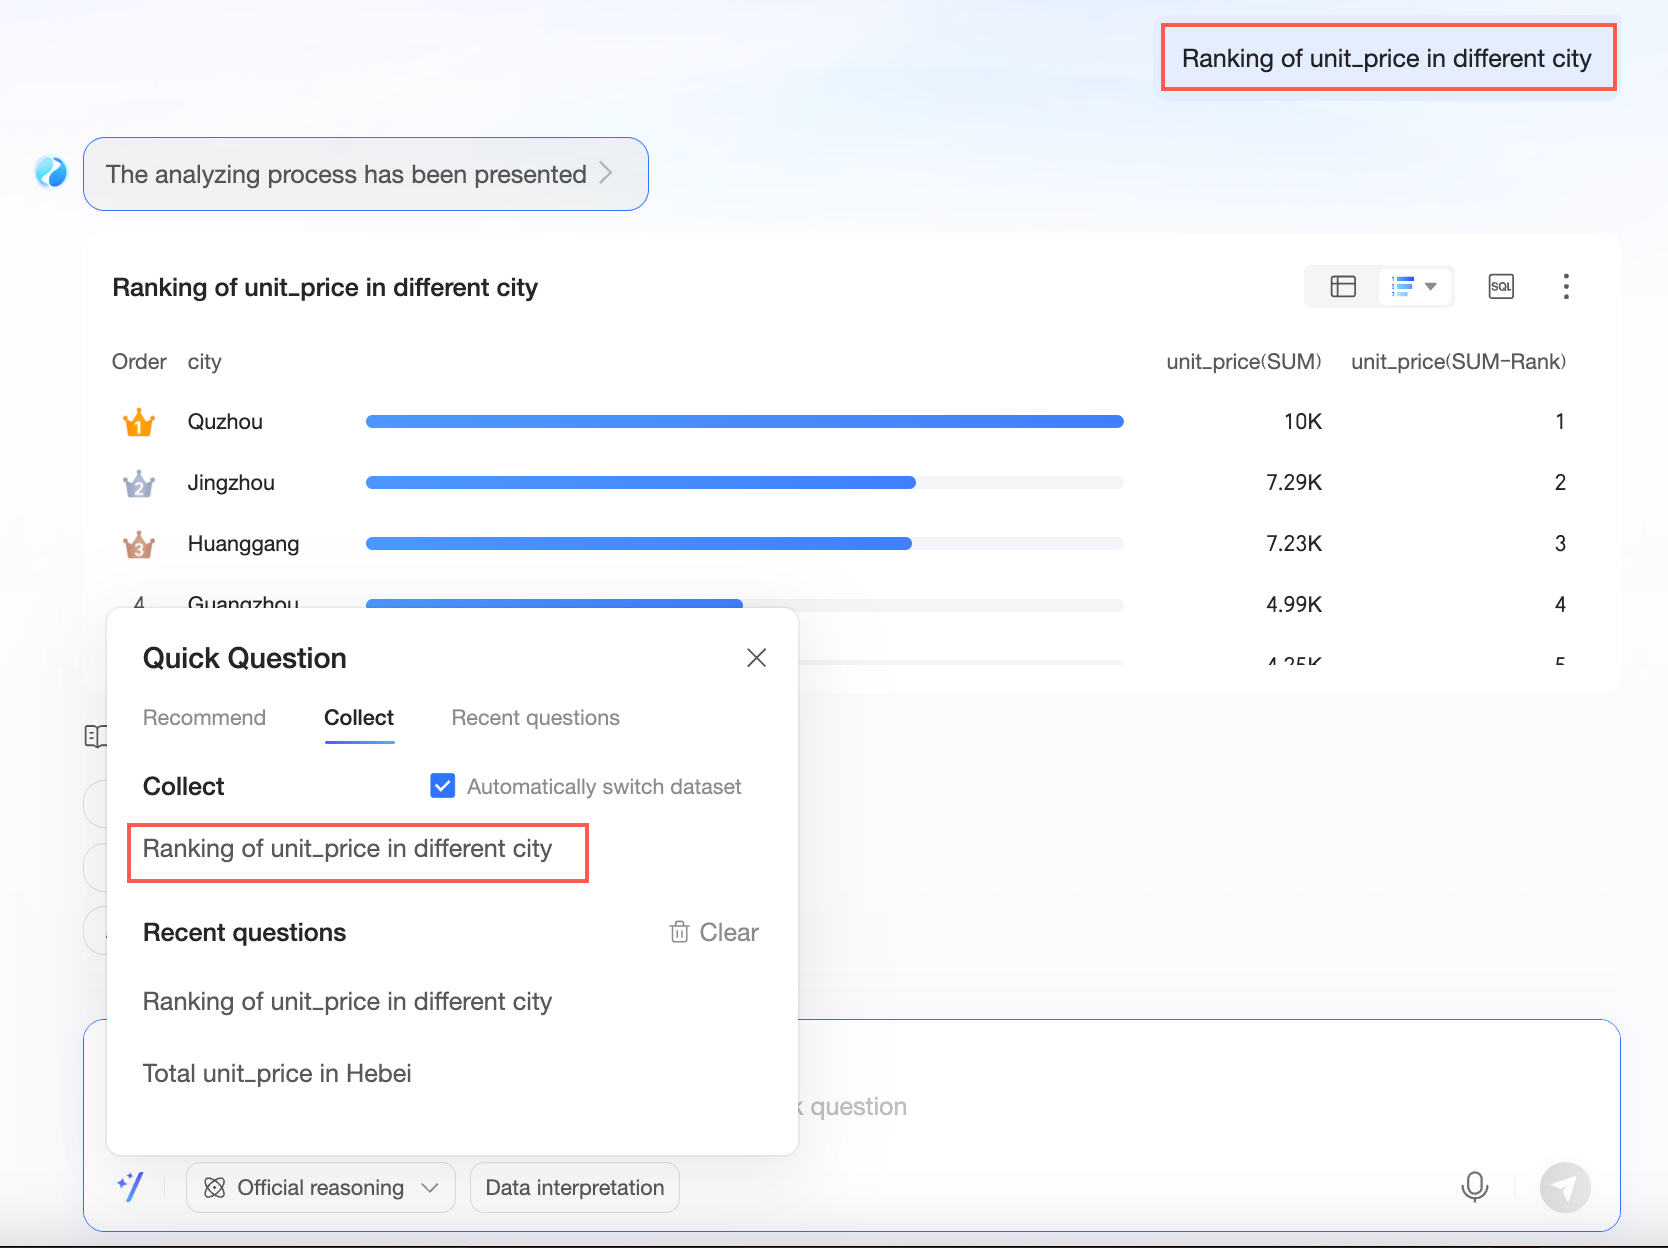1668x1248 pixels.
Task: Expand the chart type dropdown arrow
Action: (x=1431, y=287)
